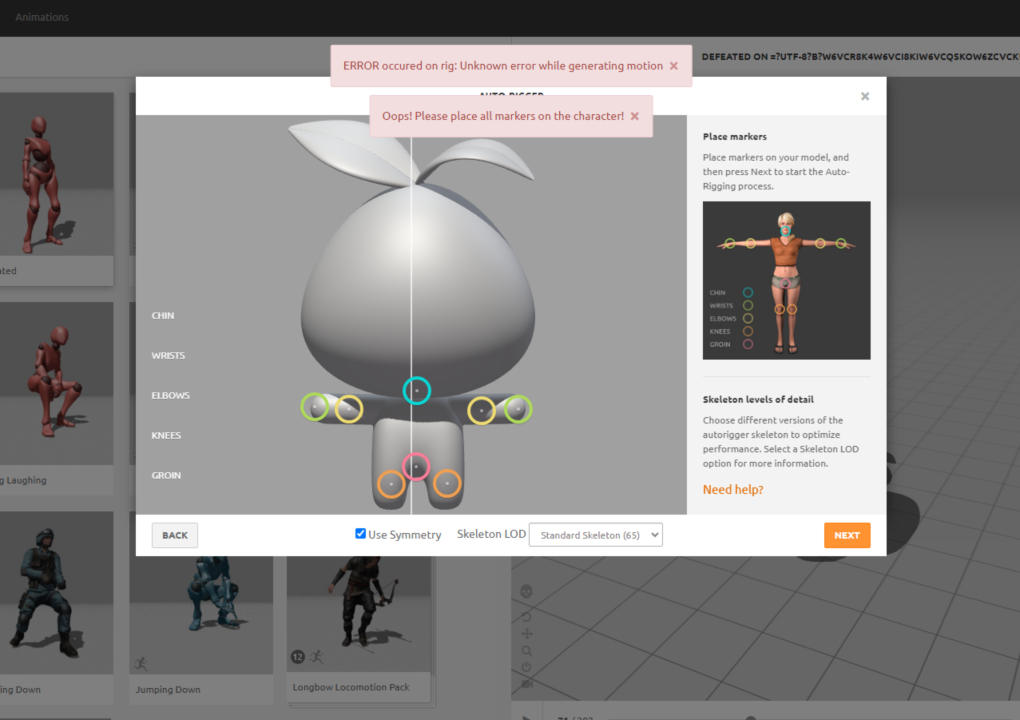Toggle the skeleton view skull icon in the viewer
This screenshot has width=1020, height=720.
click(x=526, y=591)
